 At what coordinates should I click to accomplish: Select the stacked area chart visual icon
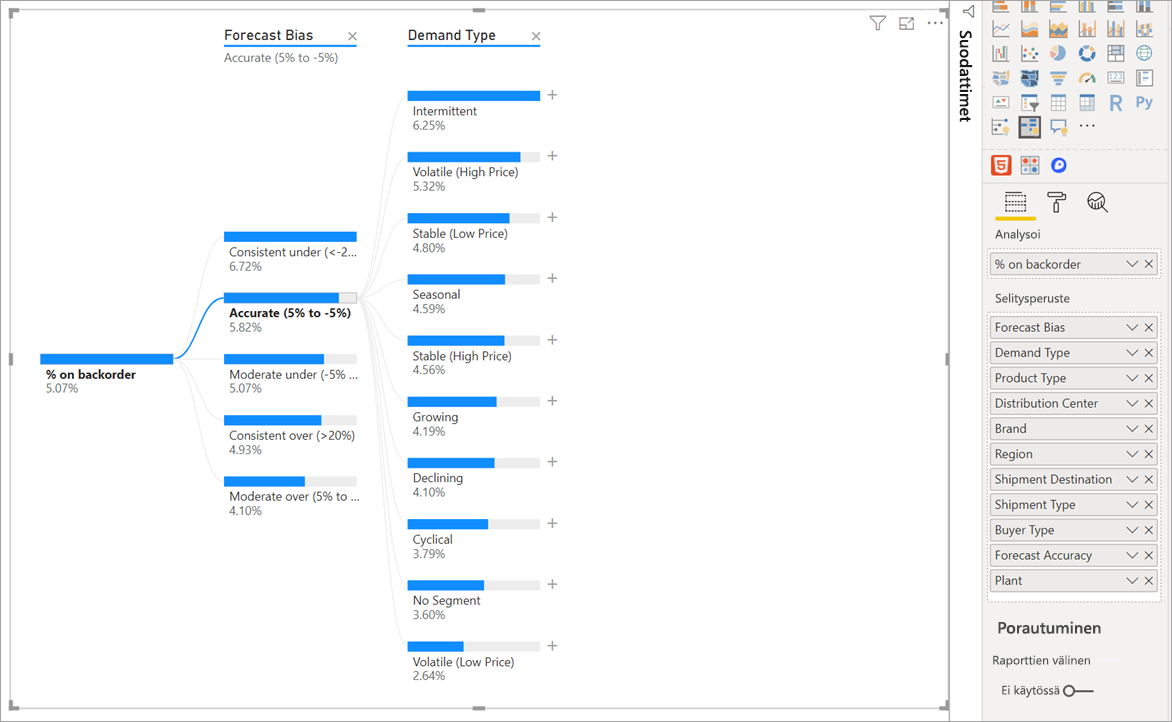click(1058, 29)
